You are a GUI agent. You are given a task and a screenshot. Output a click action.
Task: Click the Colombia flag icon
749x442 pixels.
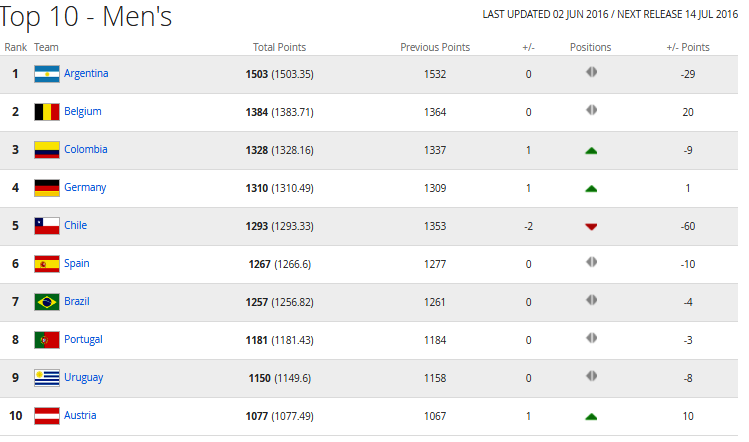[47, 150]
